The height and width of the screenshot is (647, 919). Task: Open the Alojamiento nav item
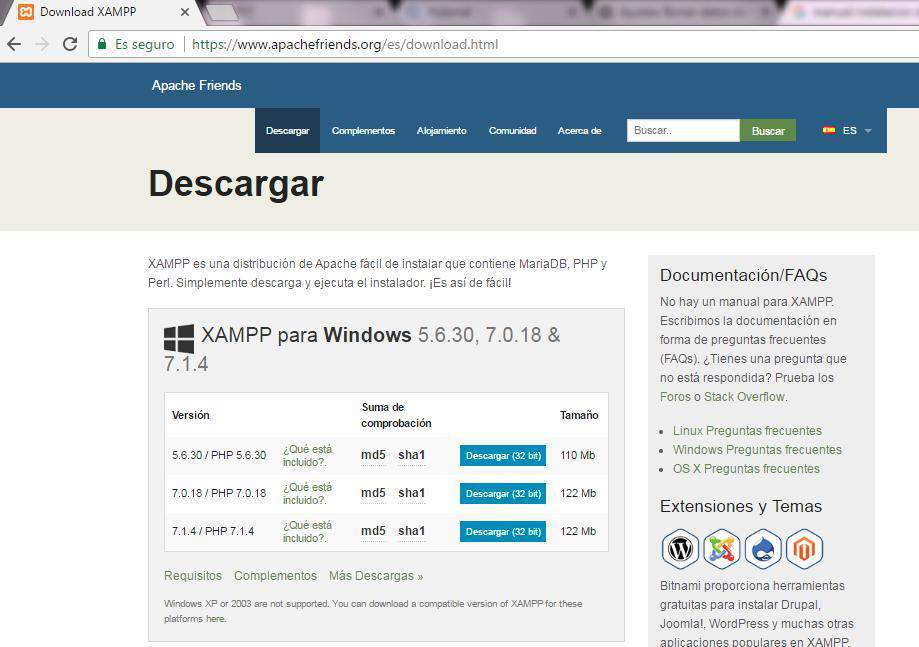pos(441,131)
